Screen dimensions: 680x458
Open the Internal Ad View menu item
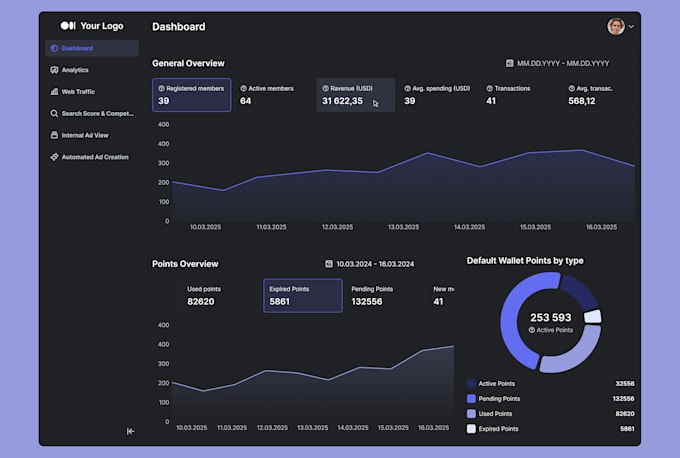click(x=92, y=135)
